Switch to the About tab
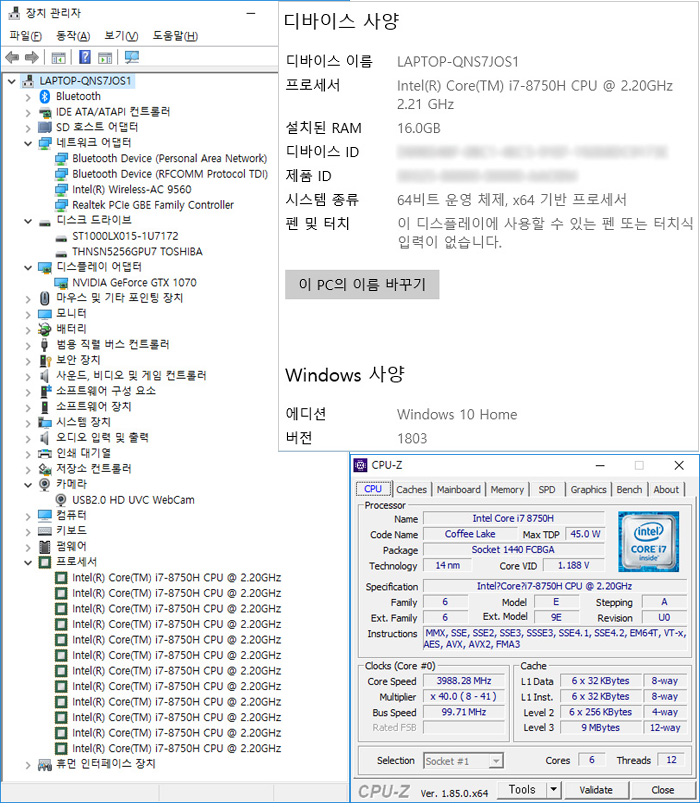 [x=666, y=489]
